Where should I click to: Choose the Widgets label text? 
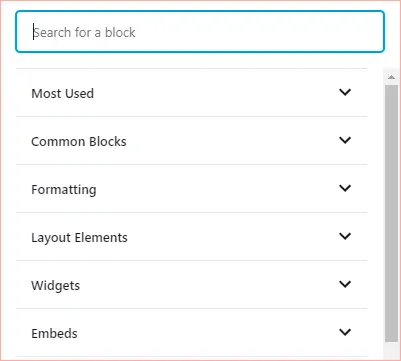tap(55, 286)
